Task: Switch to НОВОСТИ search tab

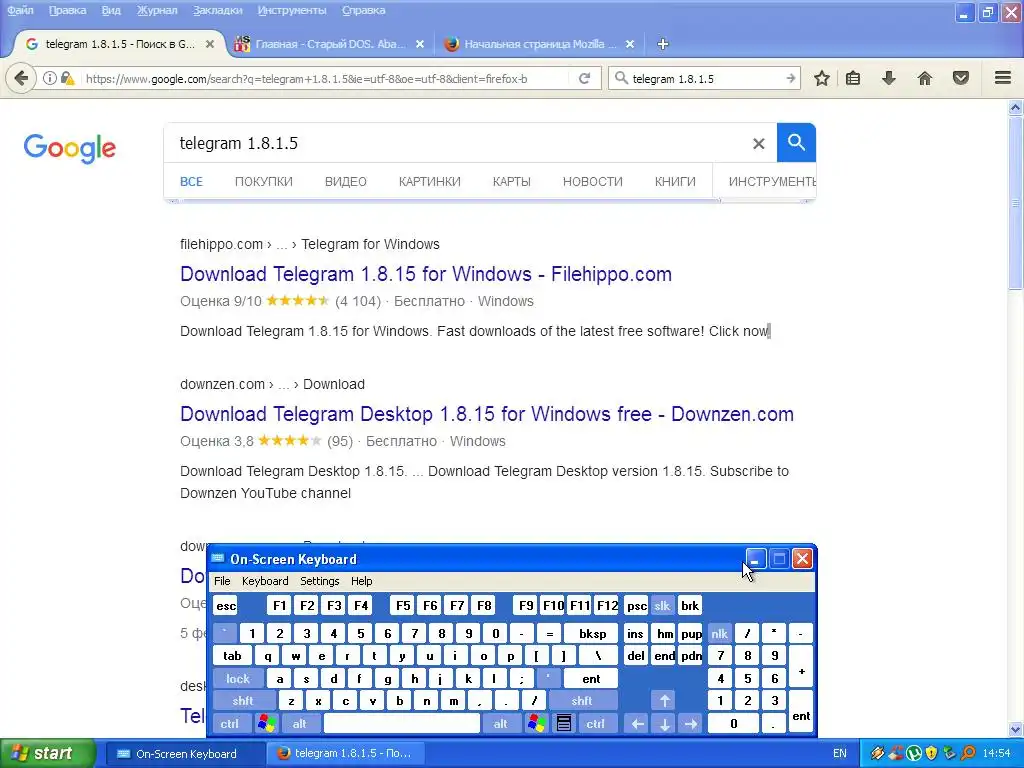Action: (x=592, y=182)
